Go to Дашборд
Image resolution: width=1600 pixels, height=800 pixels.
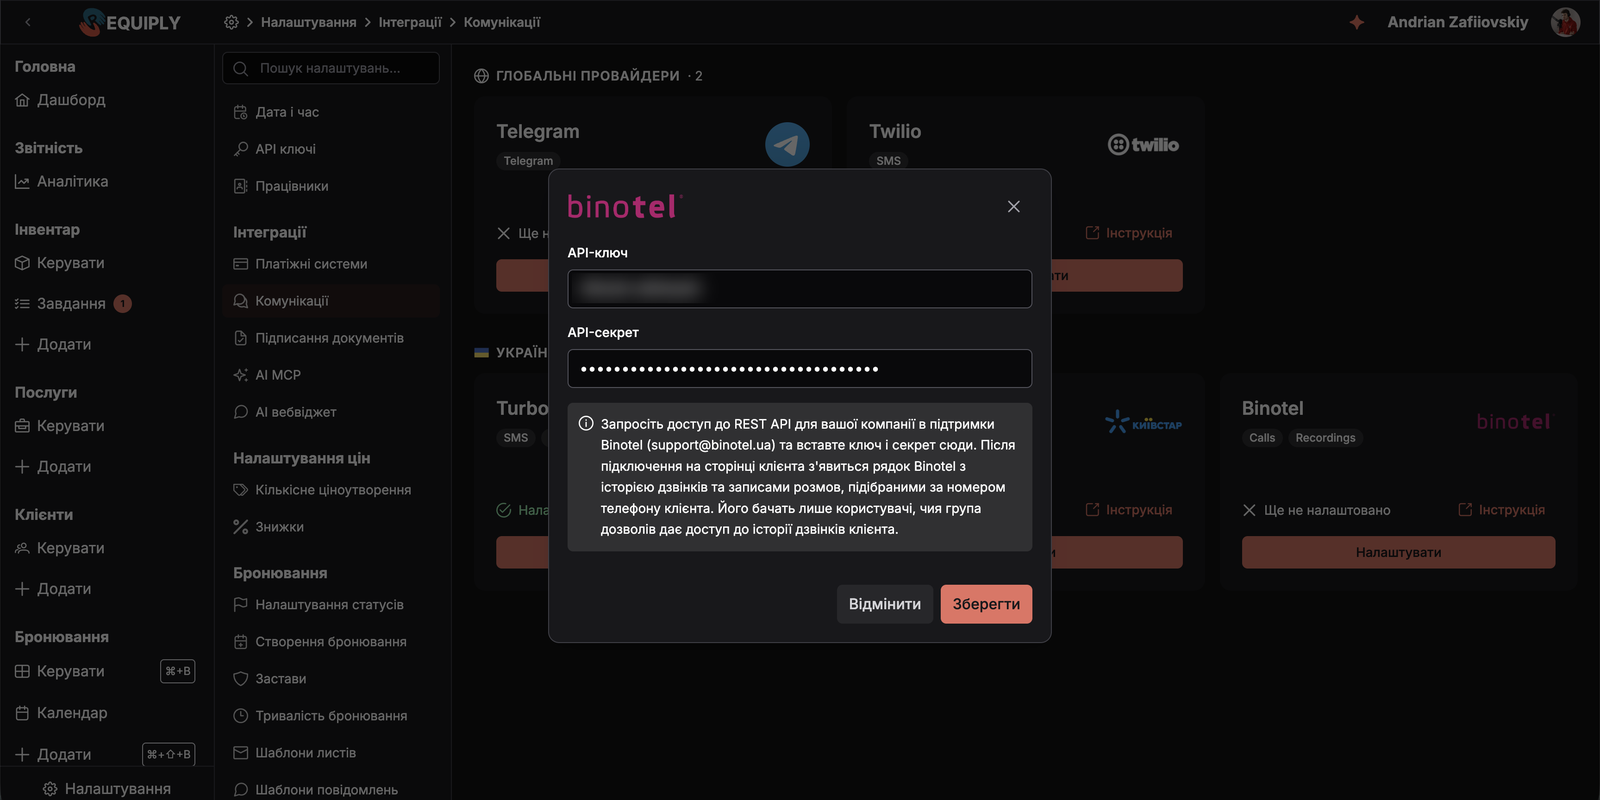[x=60, y=100]
